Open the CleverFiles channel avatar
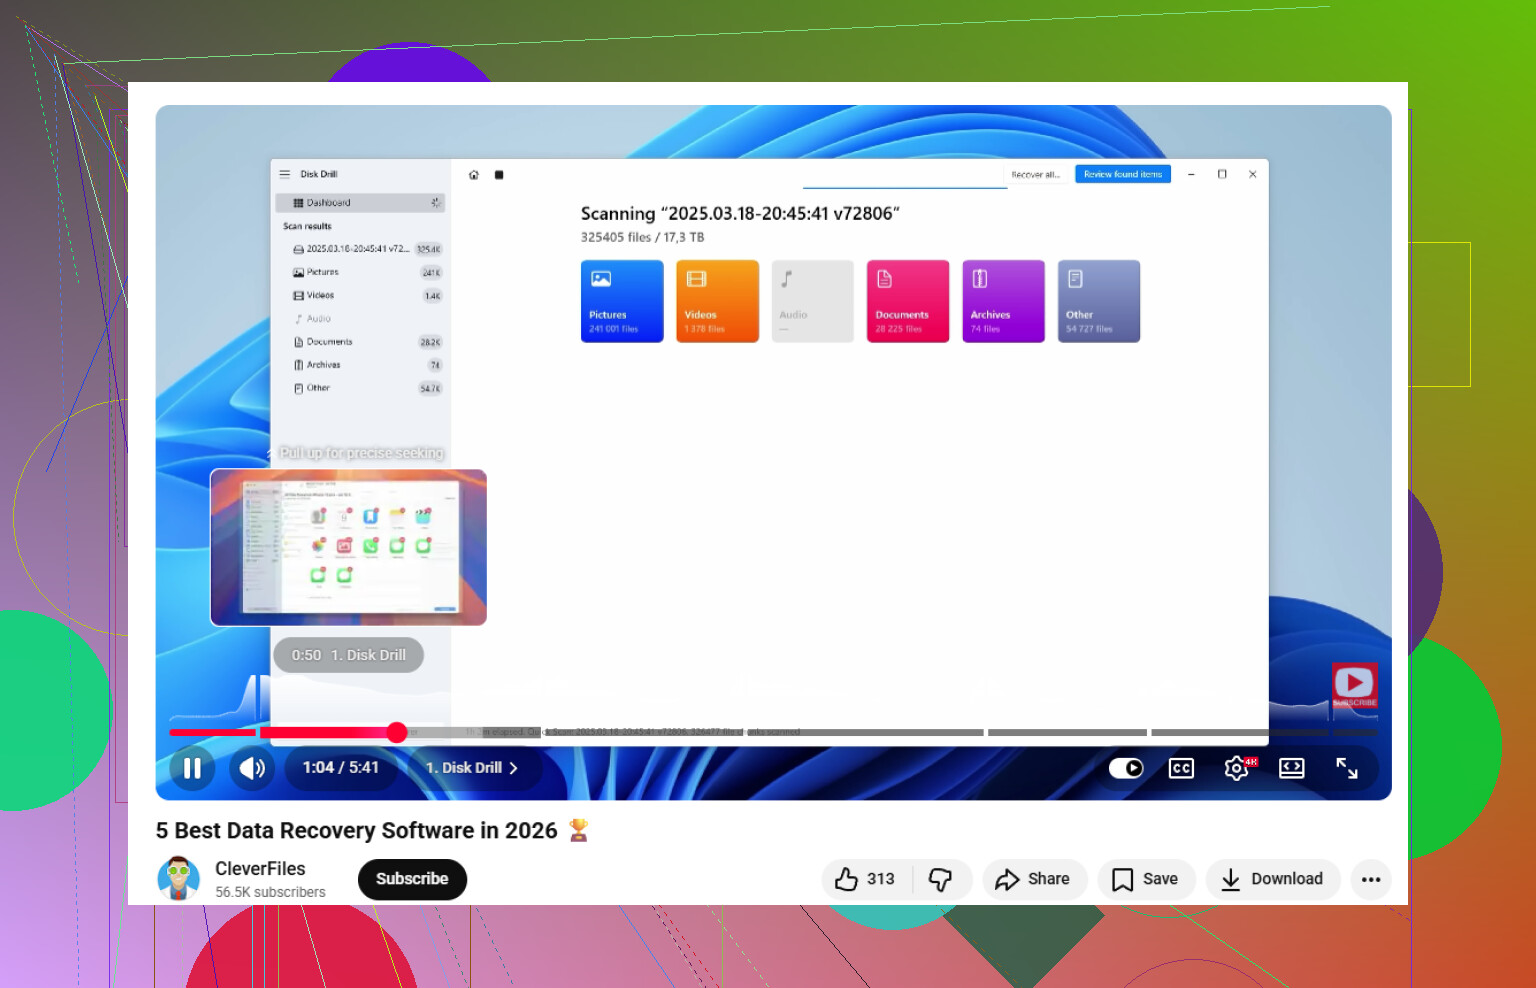 pos(179,879)
